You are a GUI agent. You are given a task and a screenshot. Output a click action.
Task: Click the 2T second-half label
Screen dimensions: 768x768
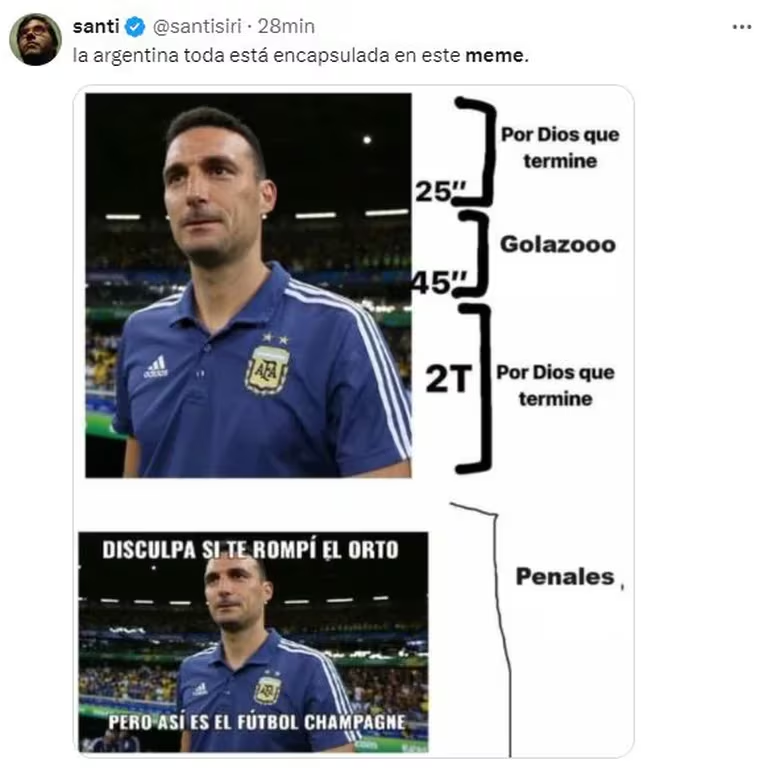(449, 379)
